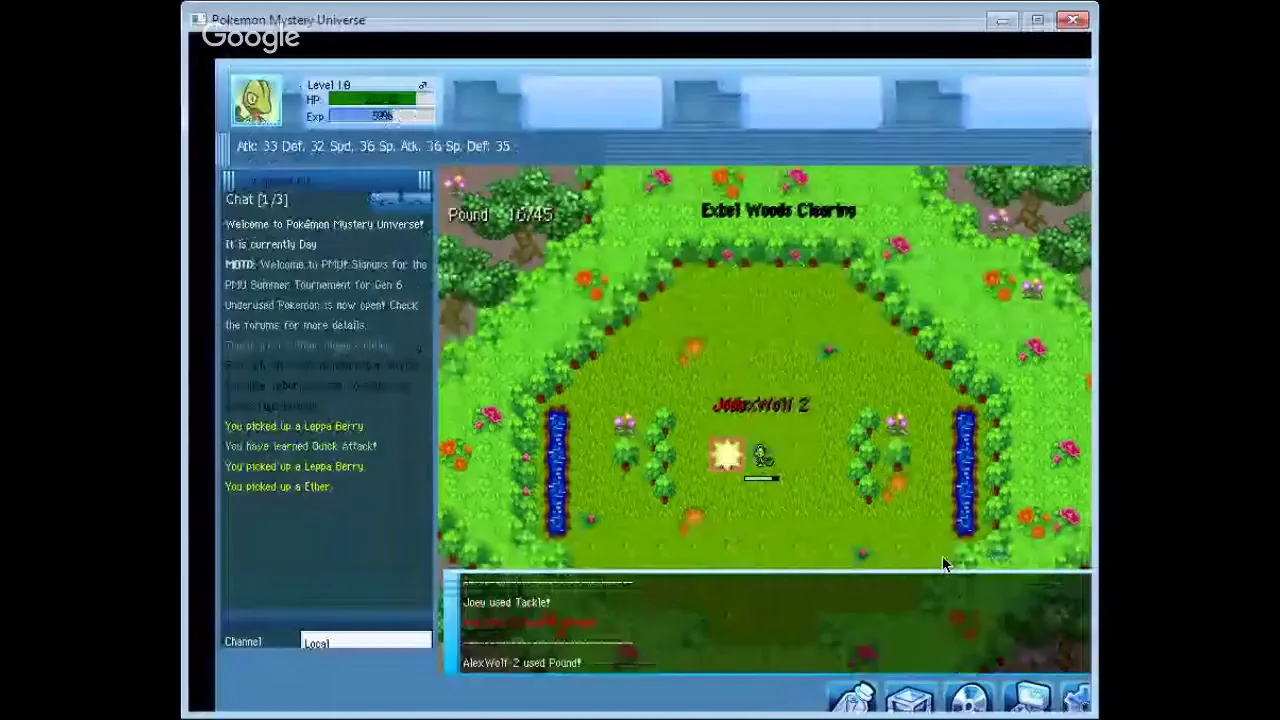This screenshot has width=1280, height=720.
Task: Click the computer monitor icon in bottom toolbar
Action: pos(1028,697)
